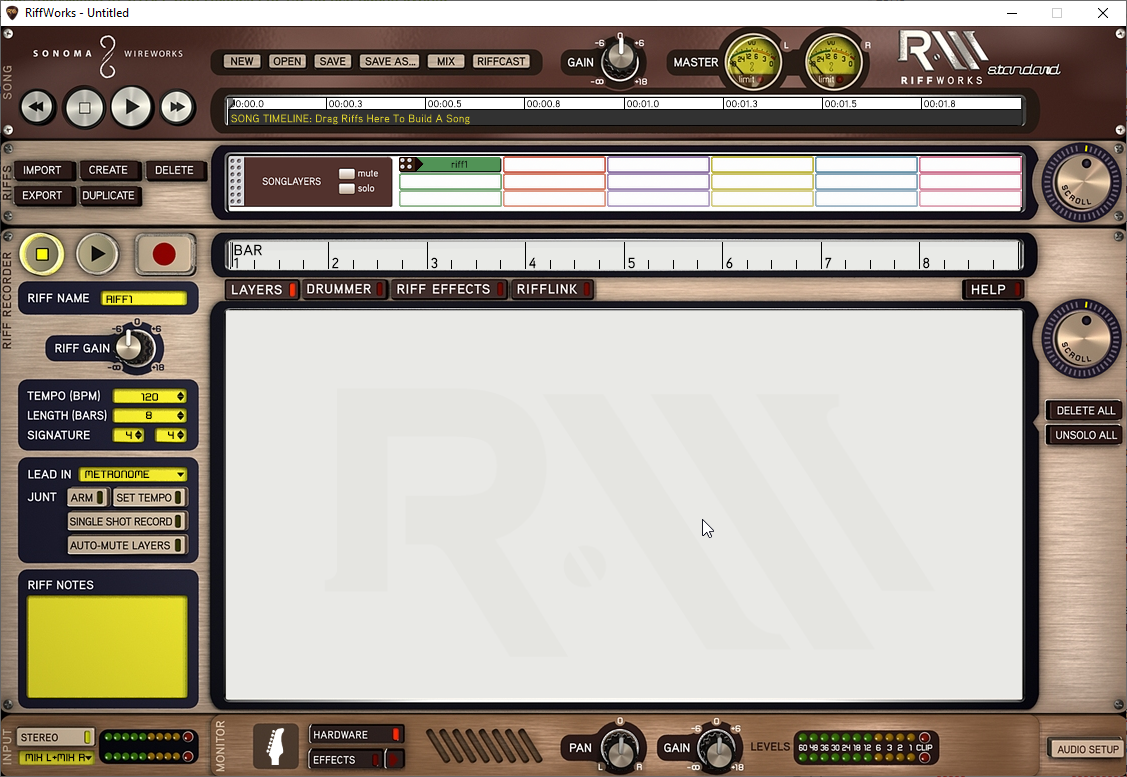Toggle songlayers mute

[x=346, y=173]
